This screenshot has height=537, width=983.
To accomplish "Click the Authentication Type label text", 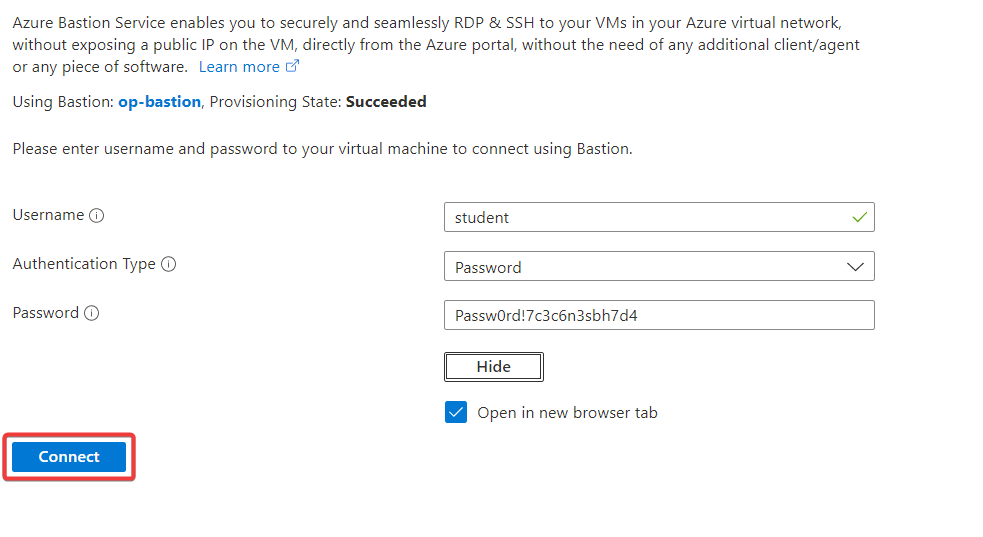I will point(84,264).
